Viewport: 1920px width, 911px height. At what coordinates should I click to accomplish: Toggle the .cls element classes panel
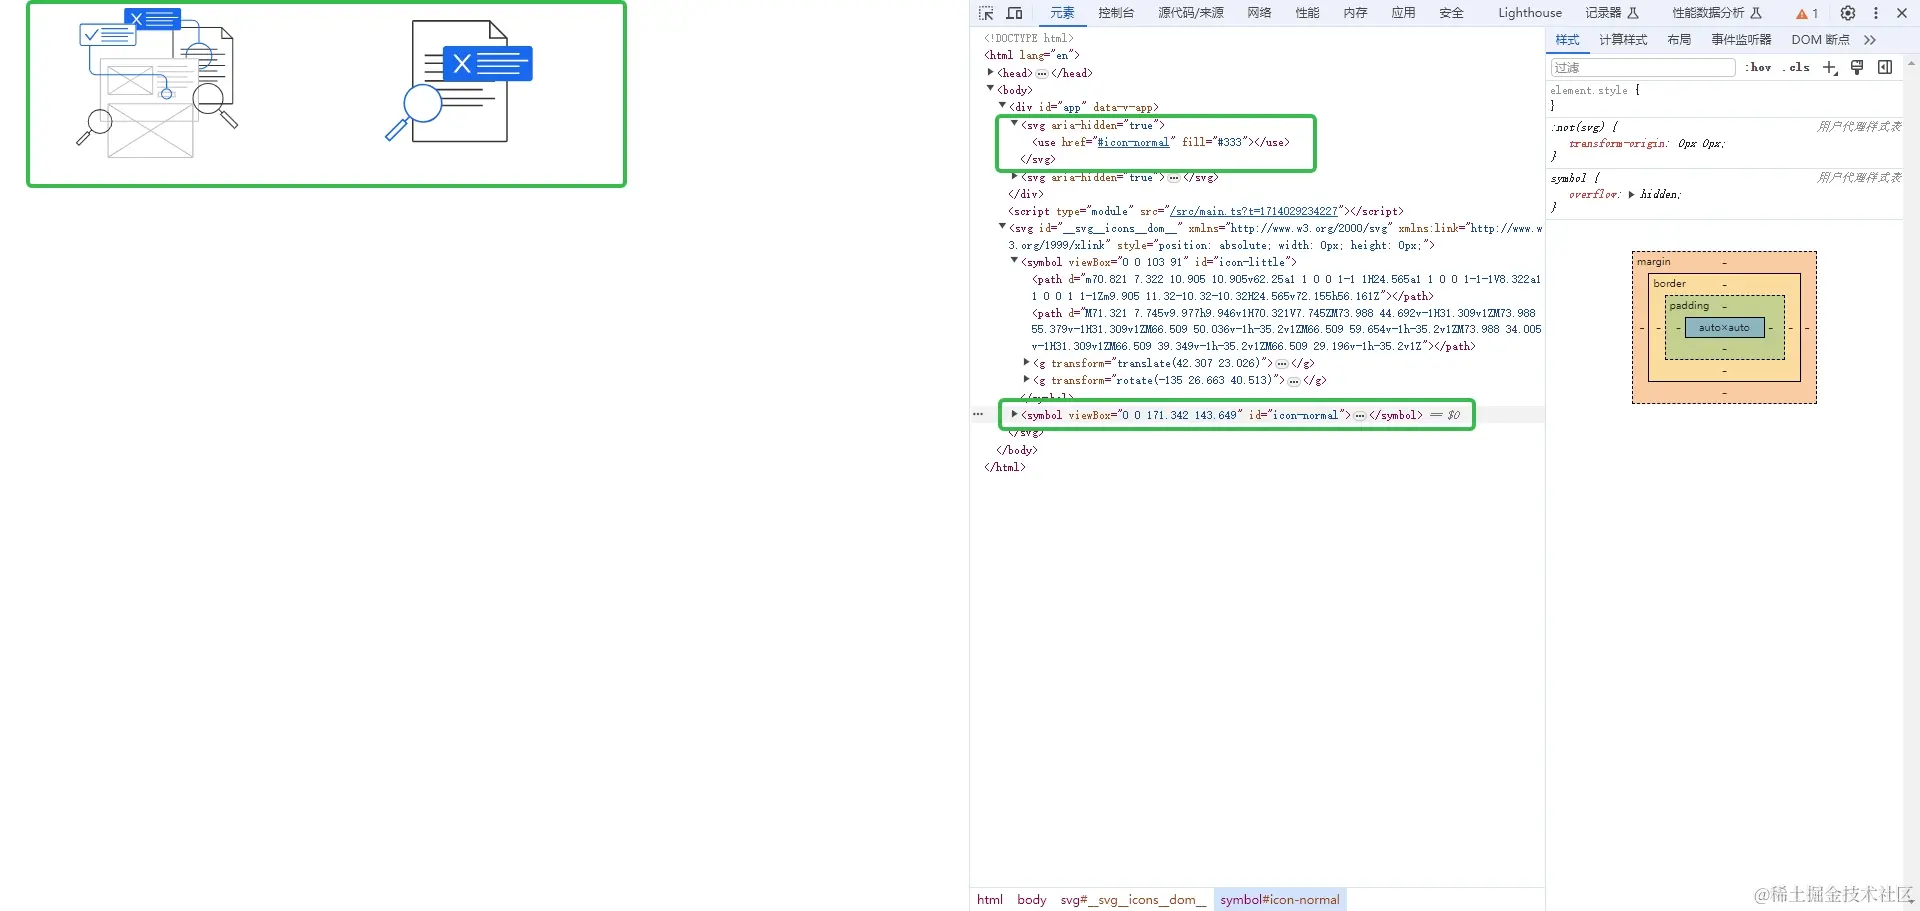coord(1797,67)
